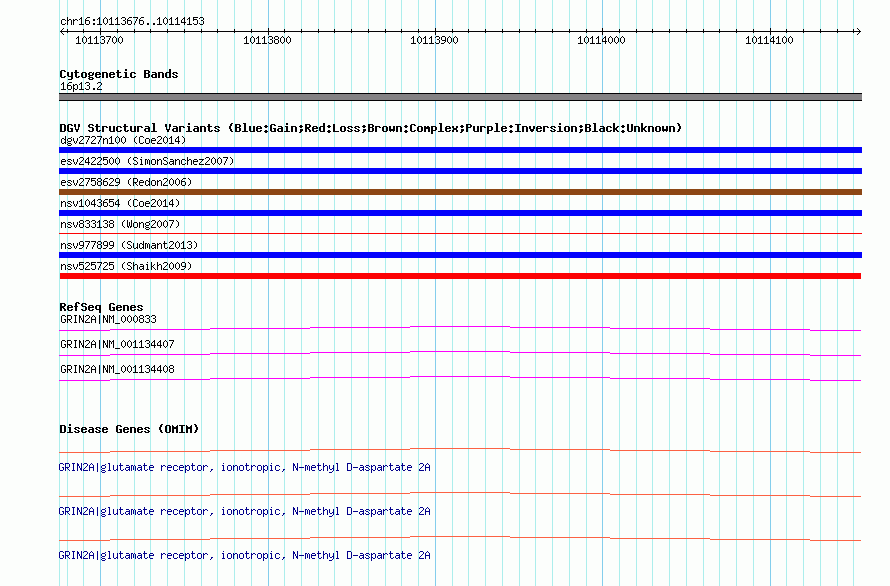
Task: Click the right arrow of the ruler
Action: tap(858, 31)
